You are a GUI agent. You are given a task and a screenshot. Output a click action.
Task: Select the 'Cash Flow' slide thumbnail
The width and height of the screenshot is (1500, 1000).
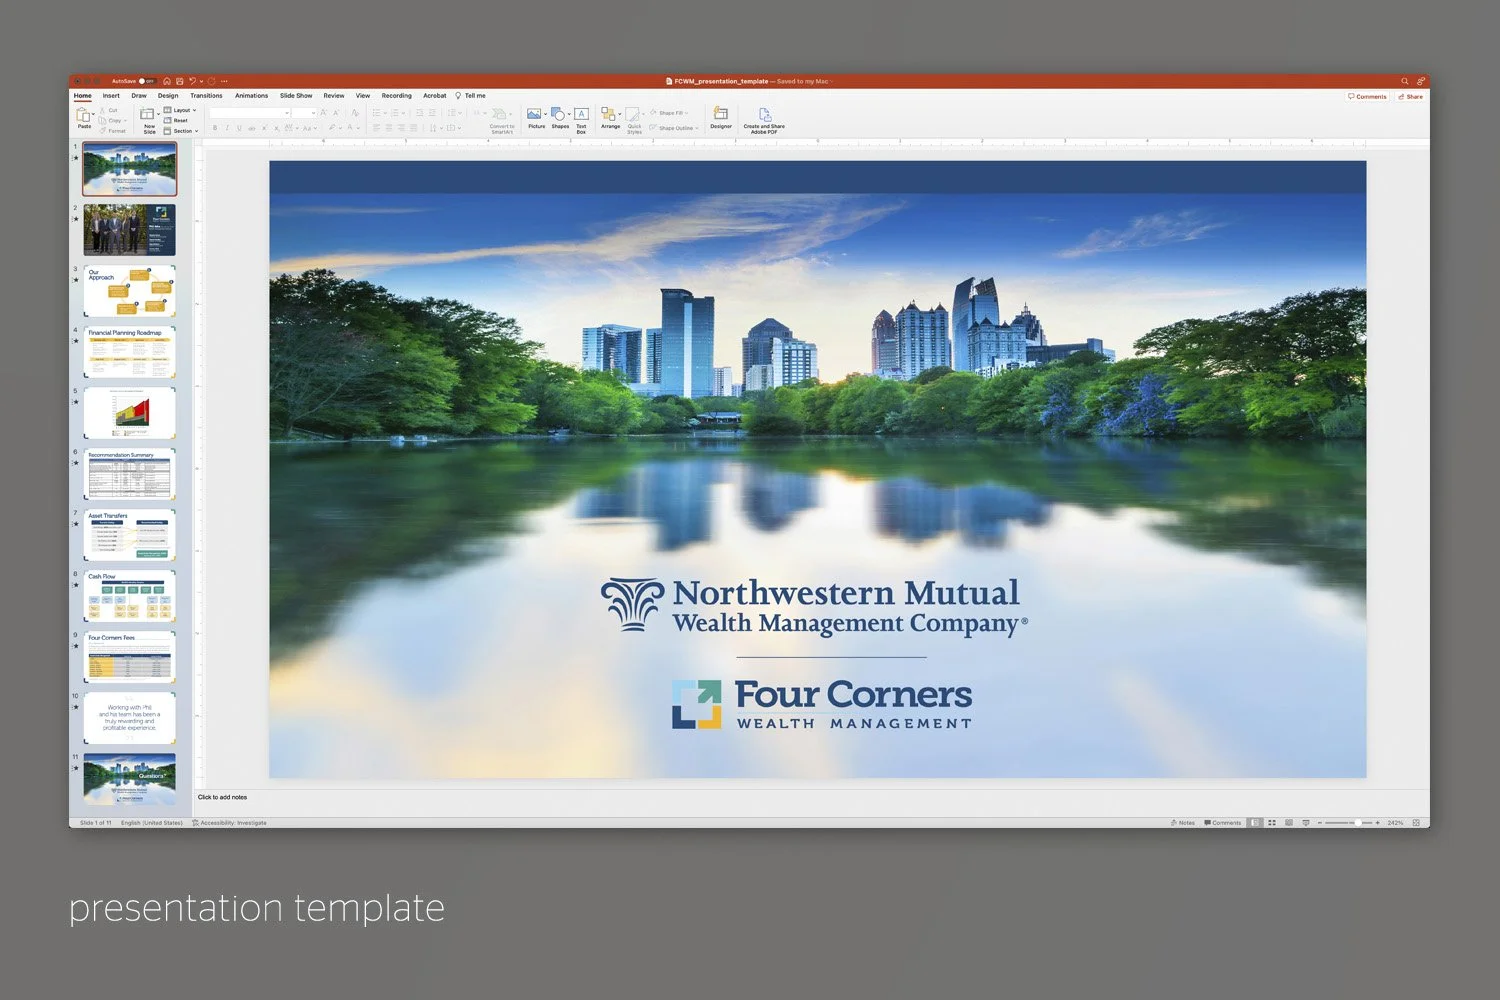(x=129, y=595)
